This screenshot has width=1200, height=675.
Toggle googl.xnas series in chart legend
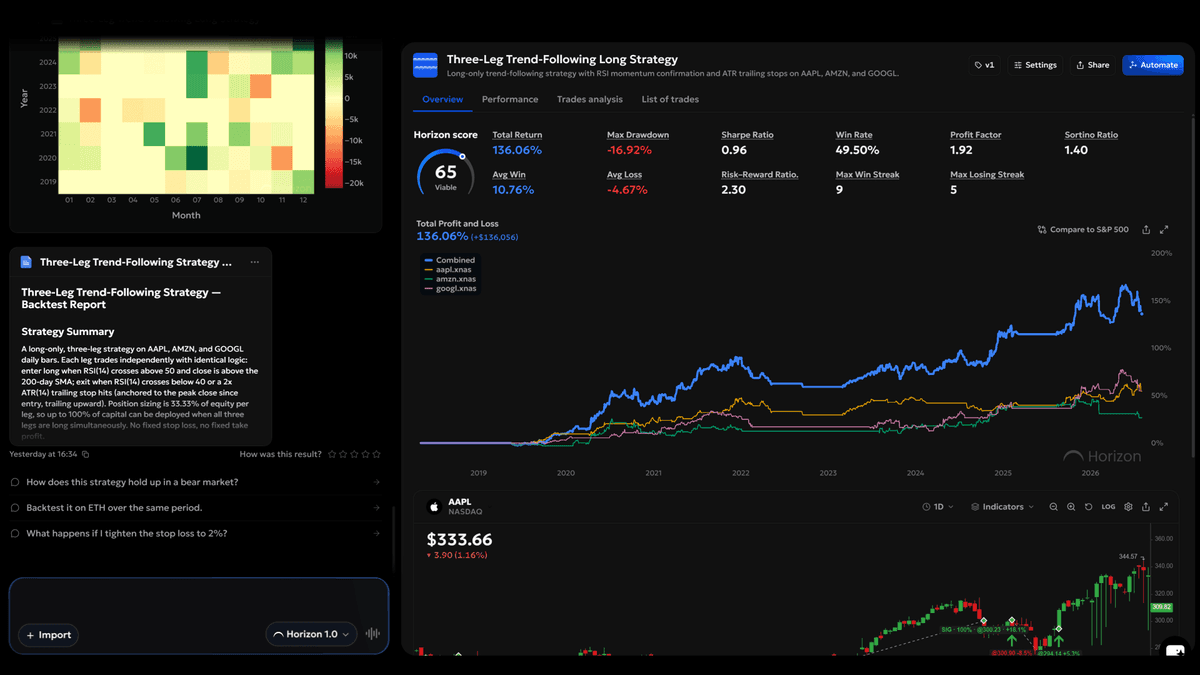(450, 288)
